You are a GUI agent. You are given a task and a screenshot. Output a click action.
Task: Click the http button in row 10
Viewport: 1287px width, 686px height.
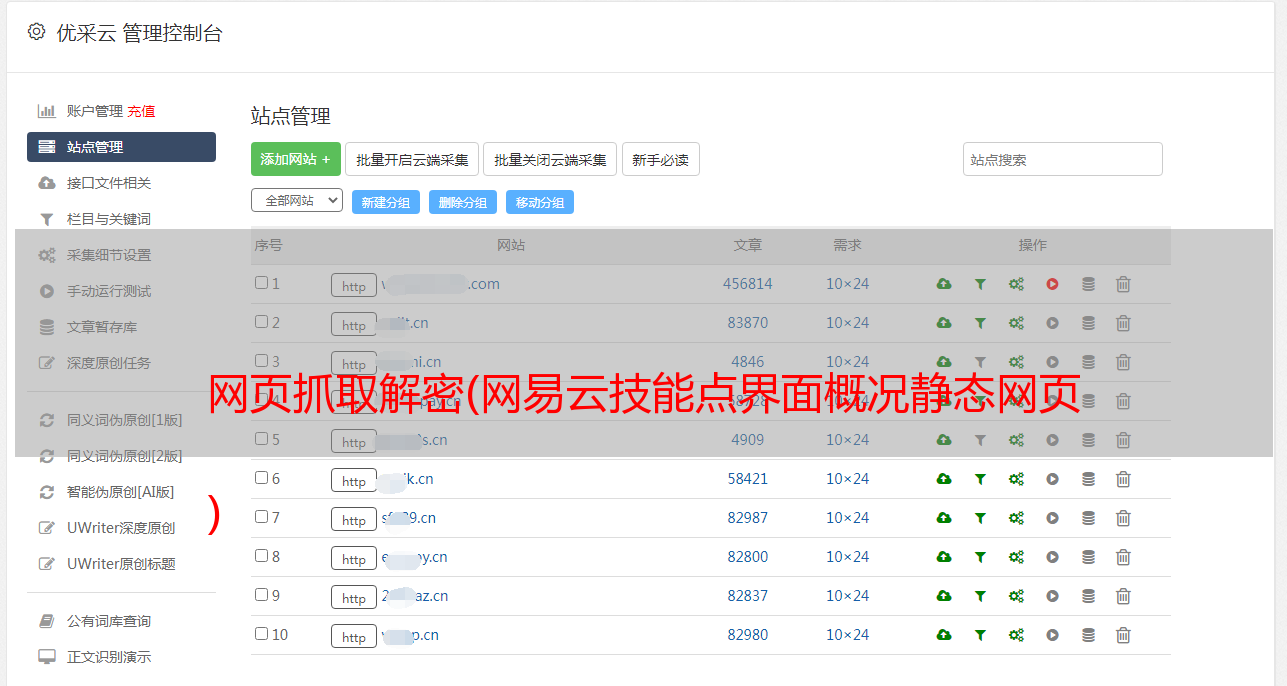pyautogui.click(x=354, y=636)
